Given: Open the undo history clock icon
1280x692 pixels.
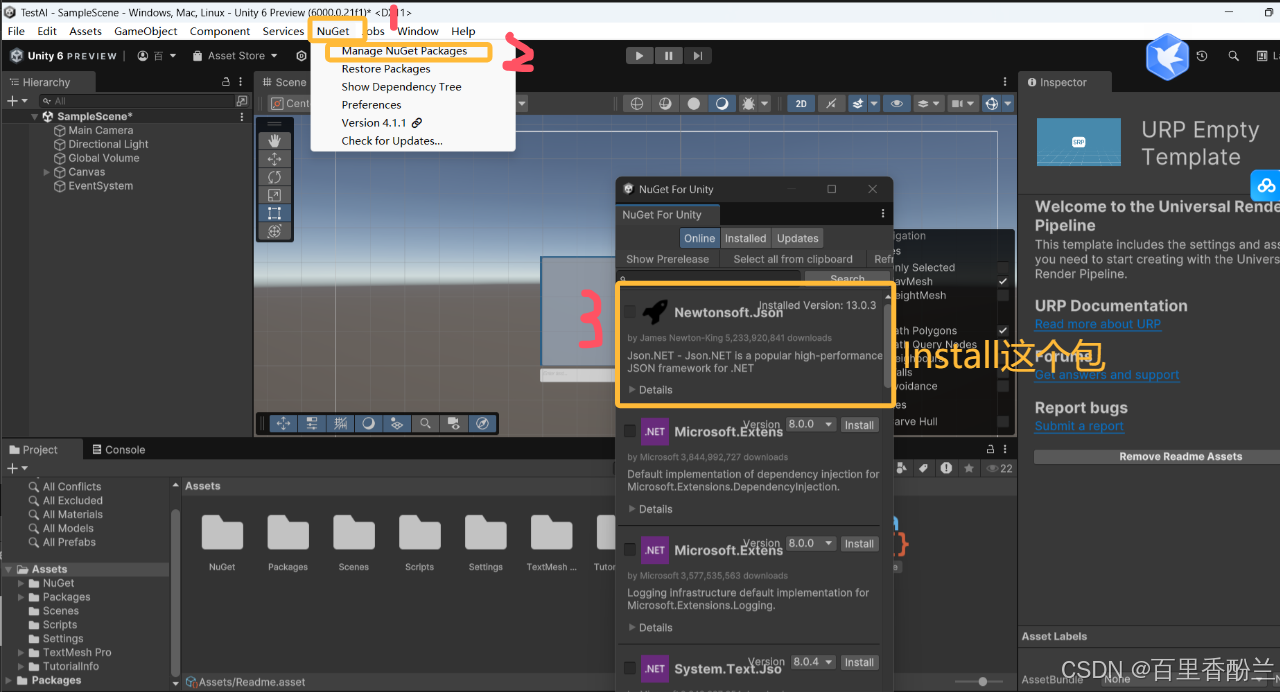Looking at the screenshot, I should tap(1202, 56).
